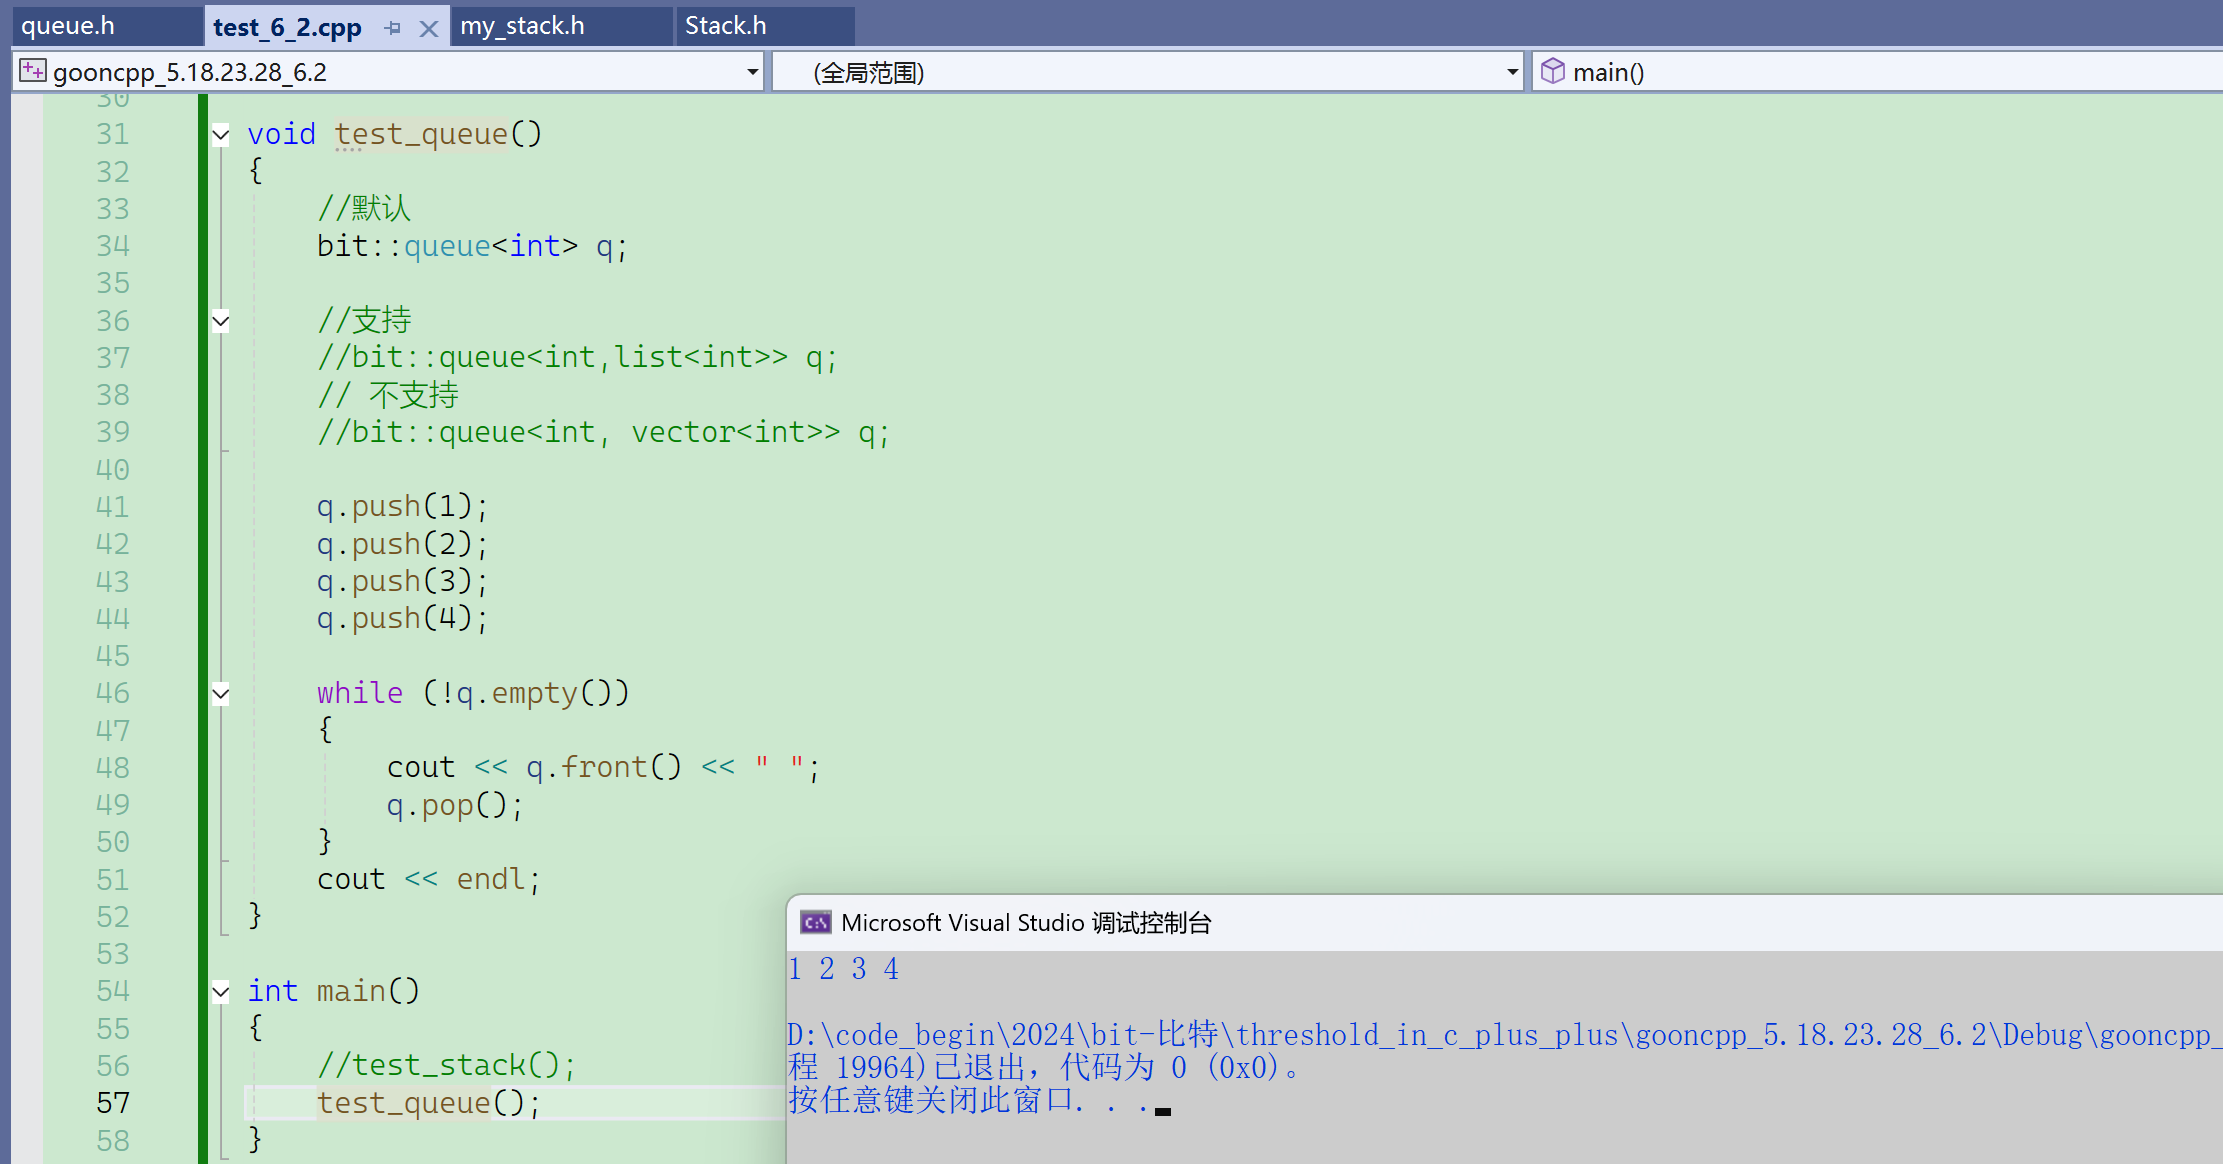Click the breakpoint margin beside line 46
Viewport: 2223px width, 1164px height.
coord(27,693)
